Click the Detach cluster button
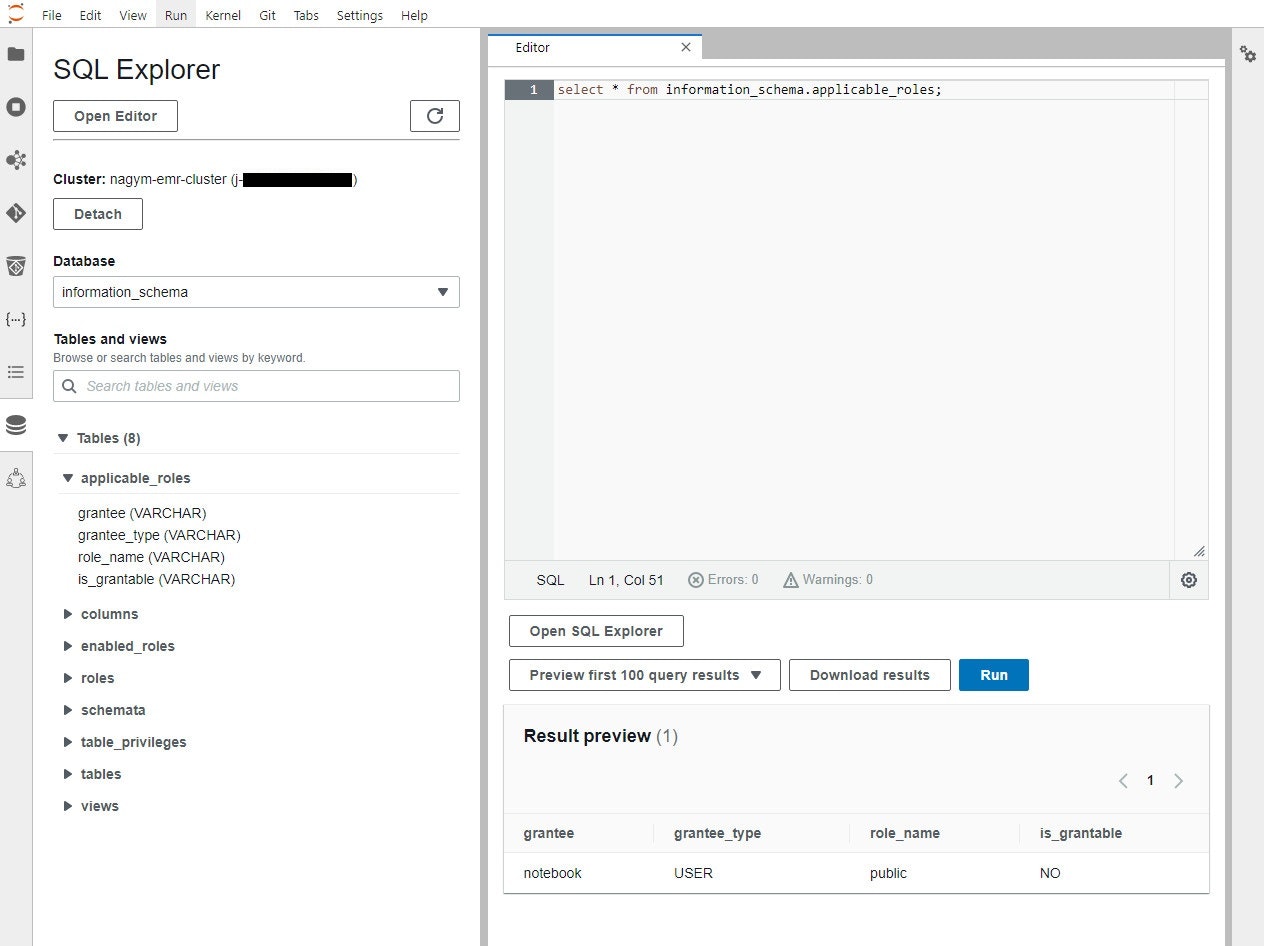The height and width of the screenshot is (946, 1264). (98, 214)
